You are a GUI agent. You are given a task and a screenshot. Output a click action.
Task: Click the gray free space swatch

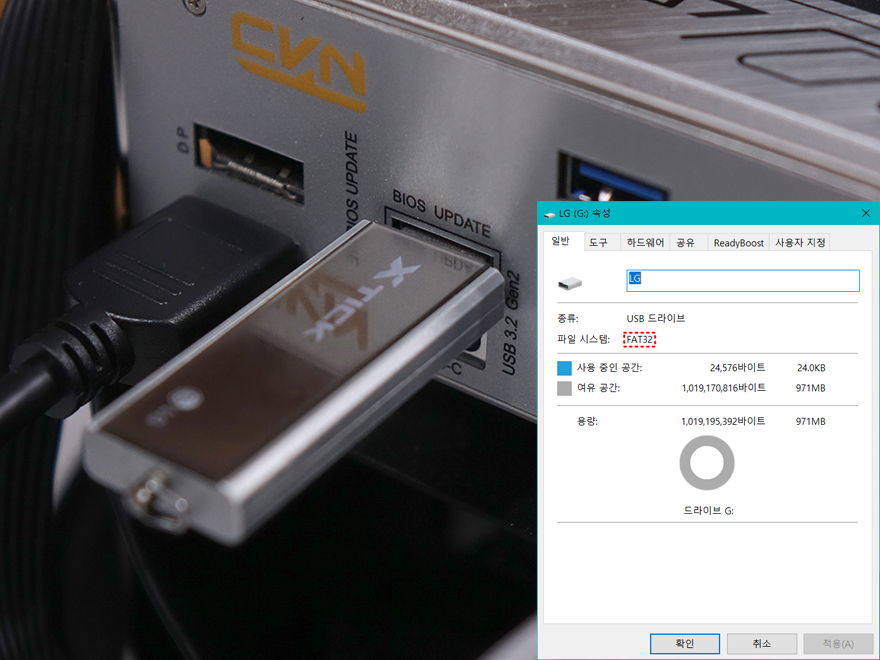pos(564,388)
